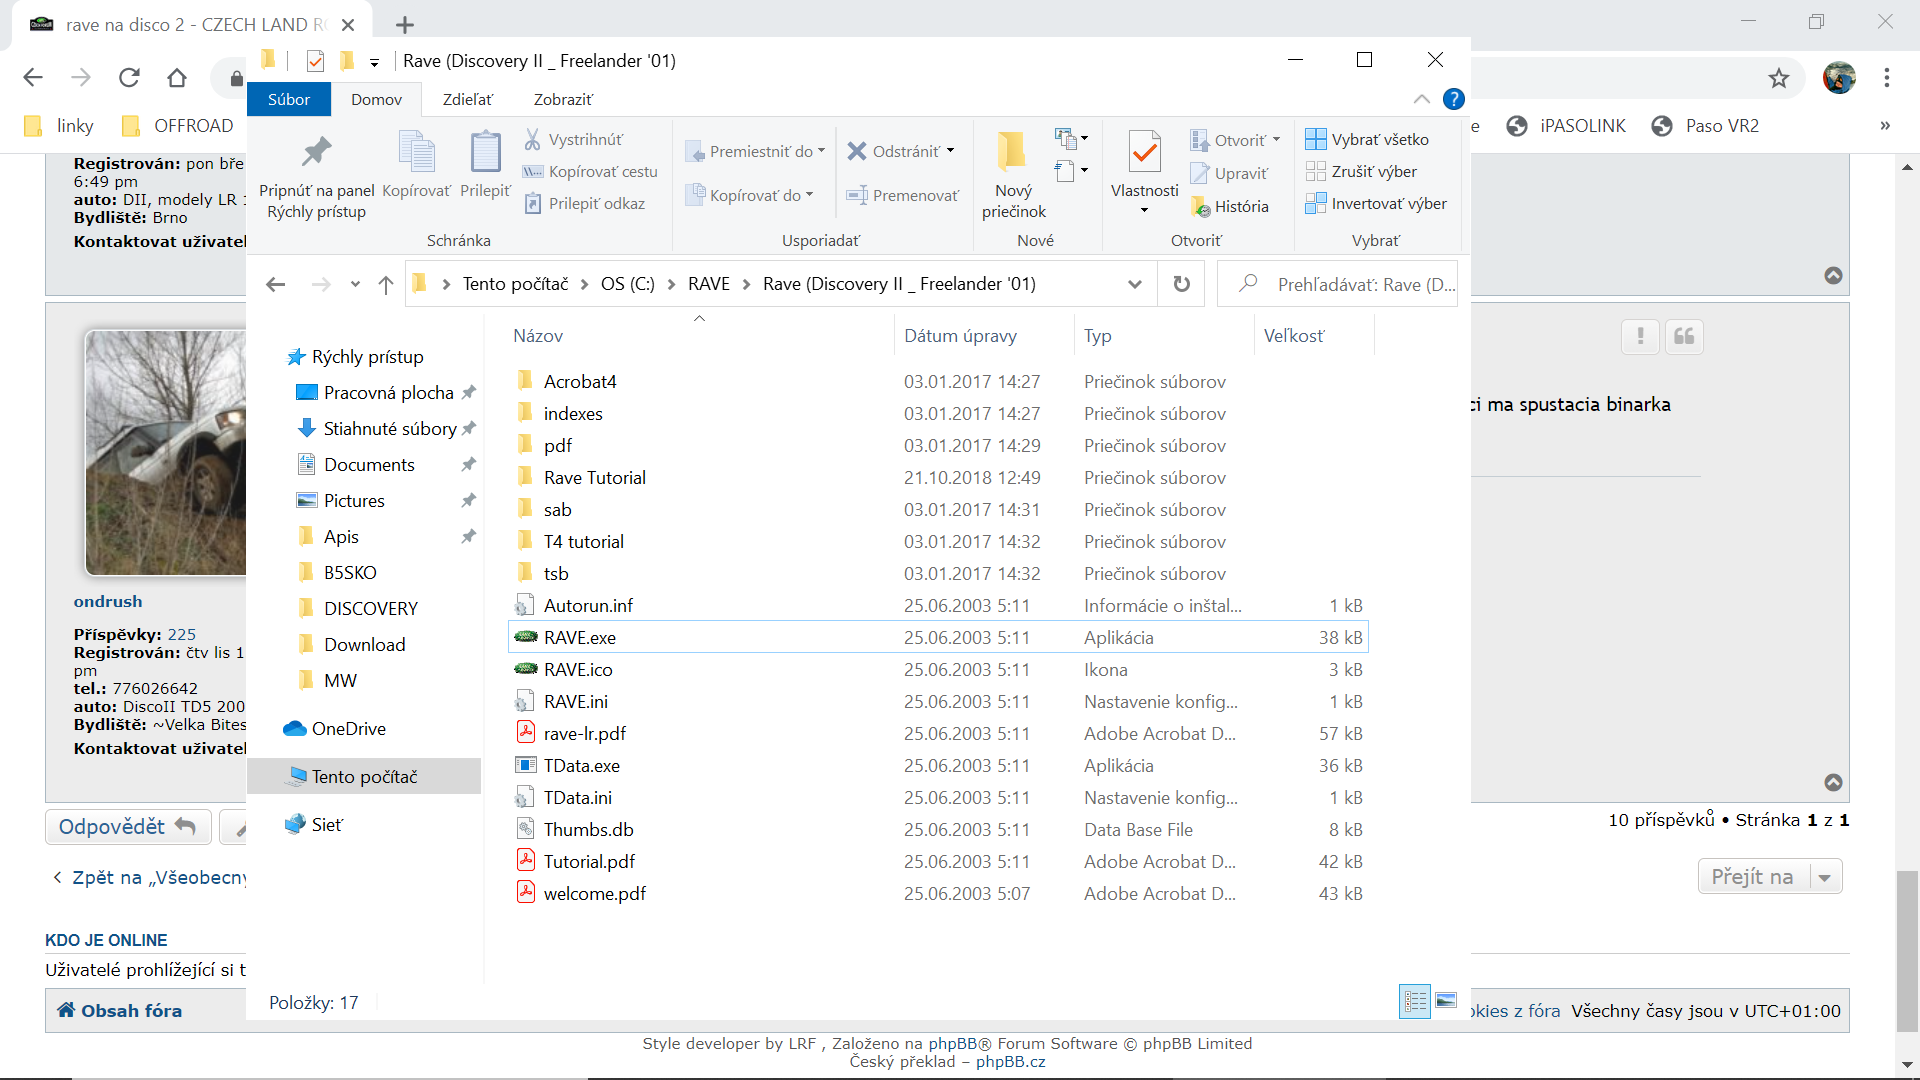
Task: Click Invertovať výber option
Action: (1376, 204)
